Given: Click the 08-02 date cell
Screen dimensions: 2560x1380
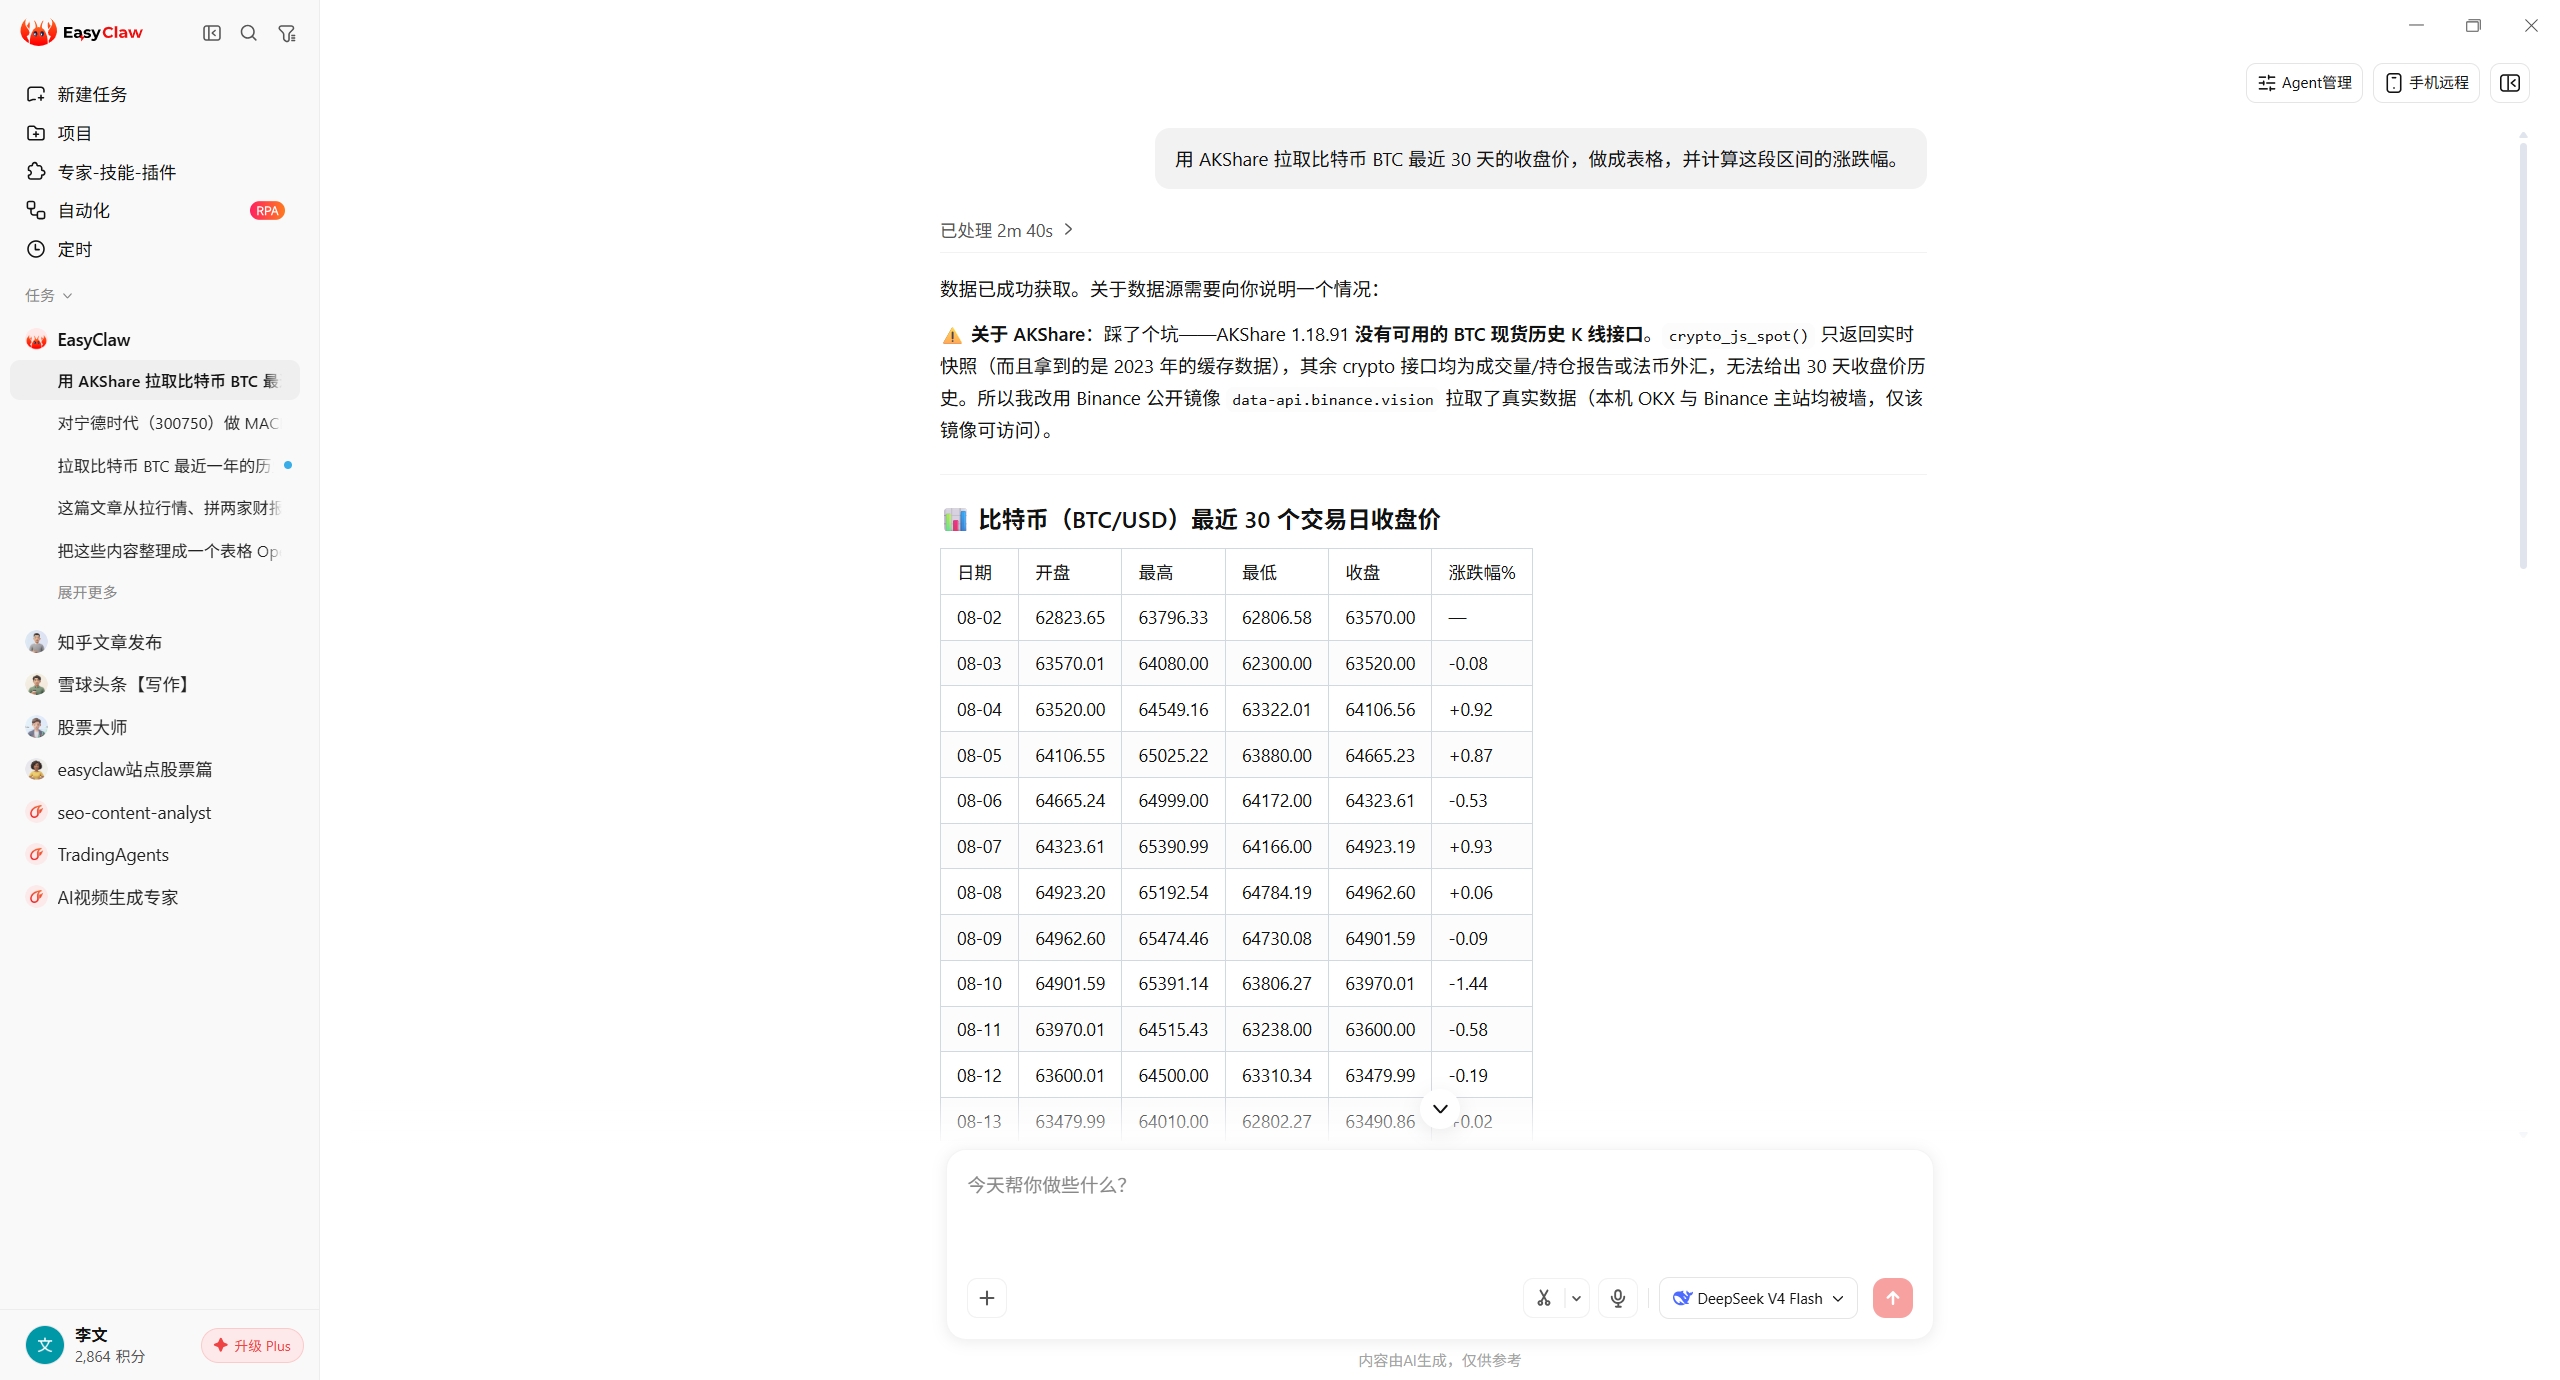Looking at the screenshot, I should click(979, 618).
